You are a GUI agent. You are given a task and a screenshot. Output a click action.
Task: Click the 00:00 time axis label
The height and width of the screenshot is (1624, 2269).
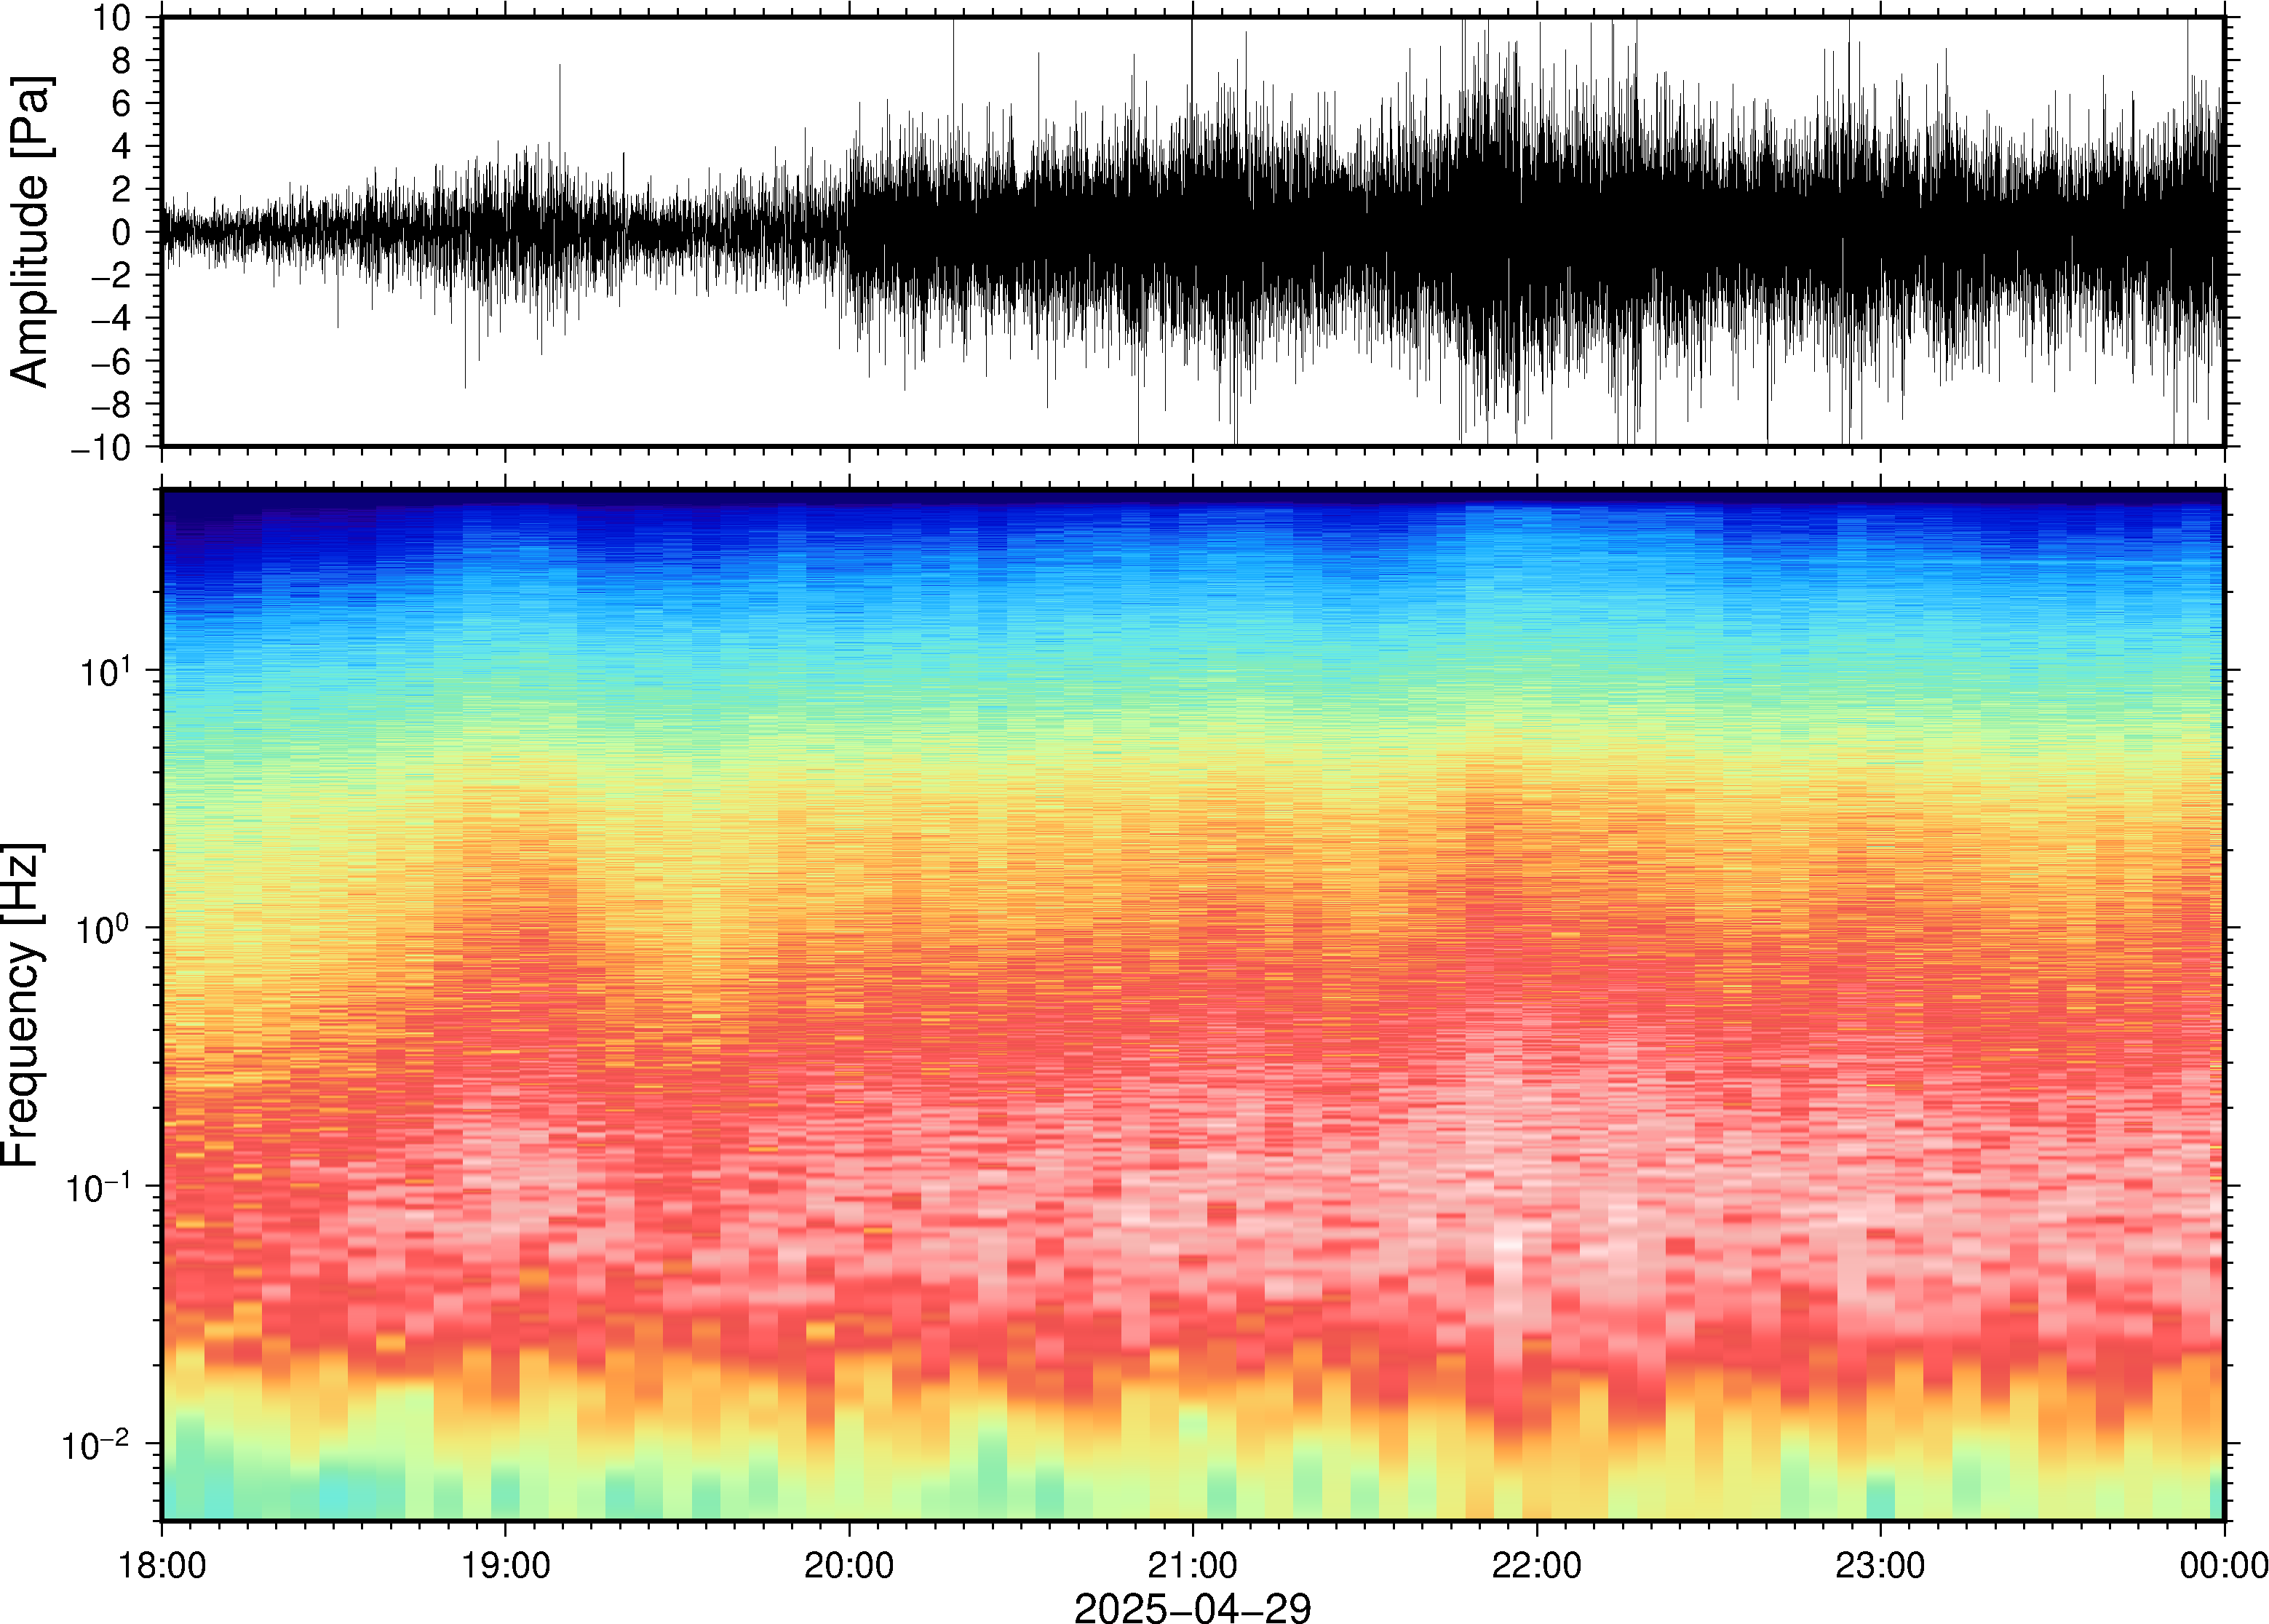point(2223,1565)
